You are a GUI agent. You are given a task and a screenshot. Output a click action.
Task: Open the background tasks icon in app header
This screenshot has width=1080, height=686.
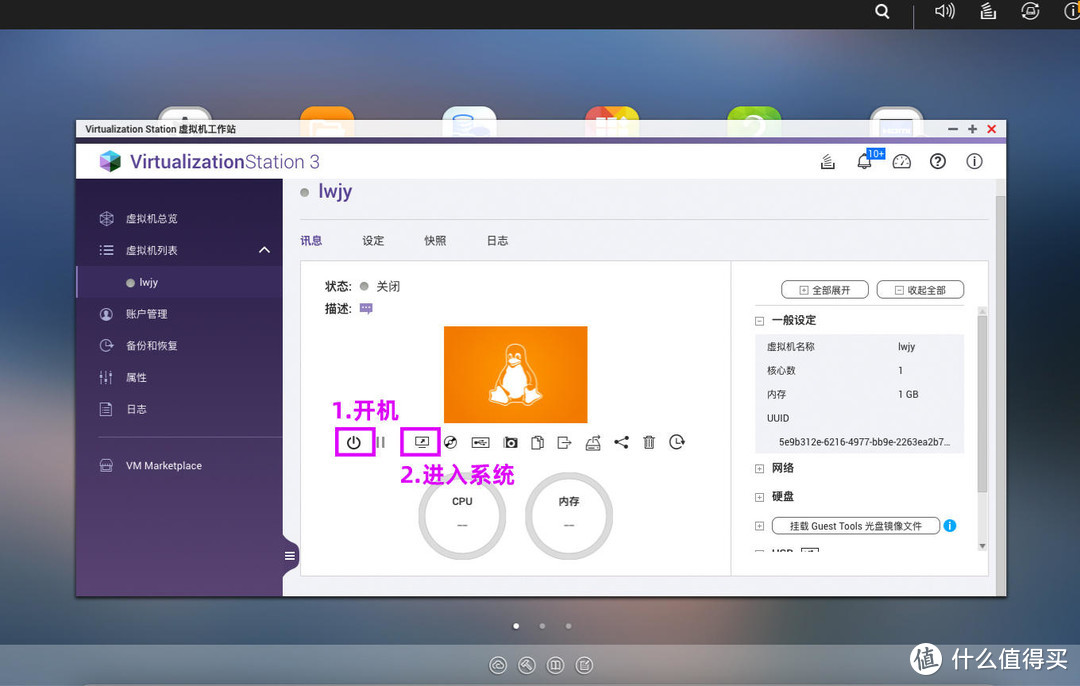click(x=828, y=162)
